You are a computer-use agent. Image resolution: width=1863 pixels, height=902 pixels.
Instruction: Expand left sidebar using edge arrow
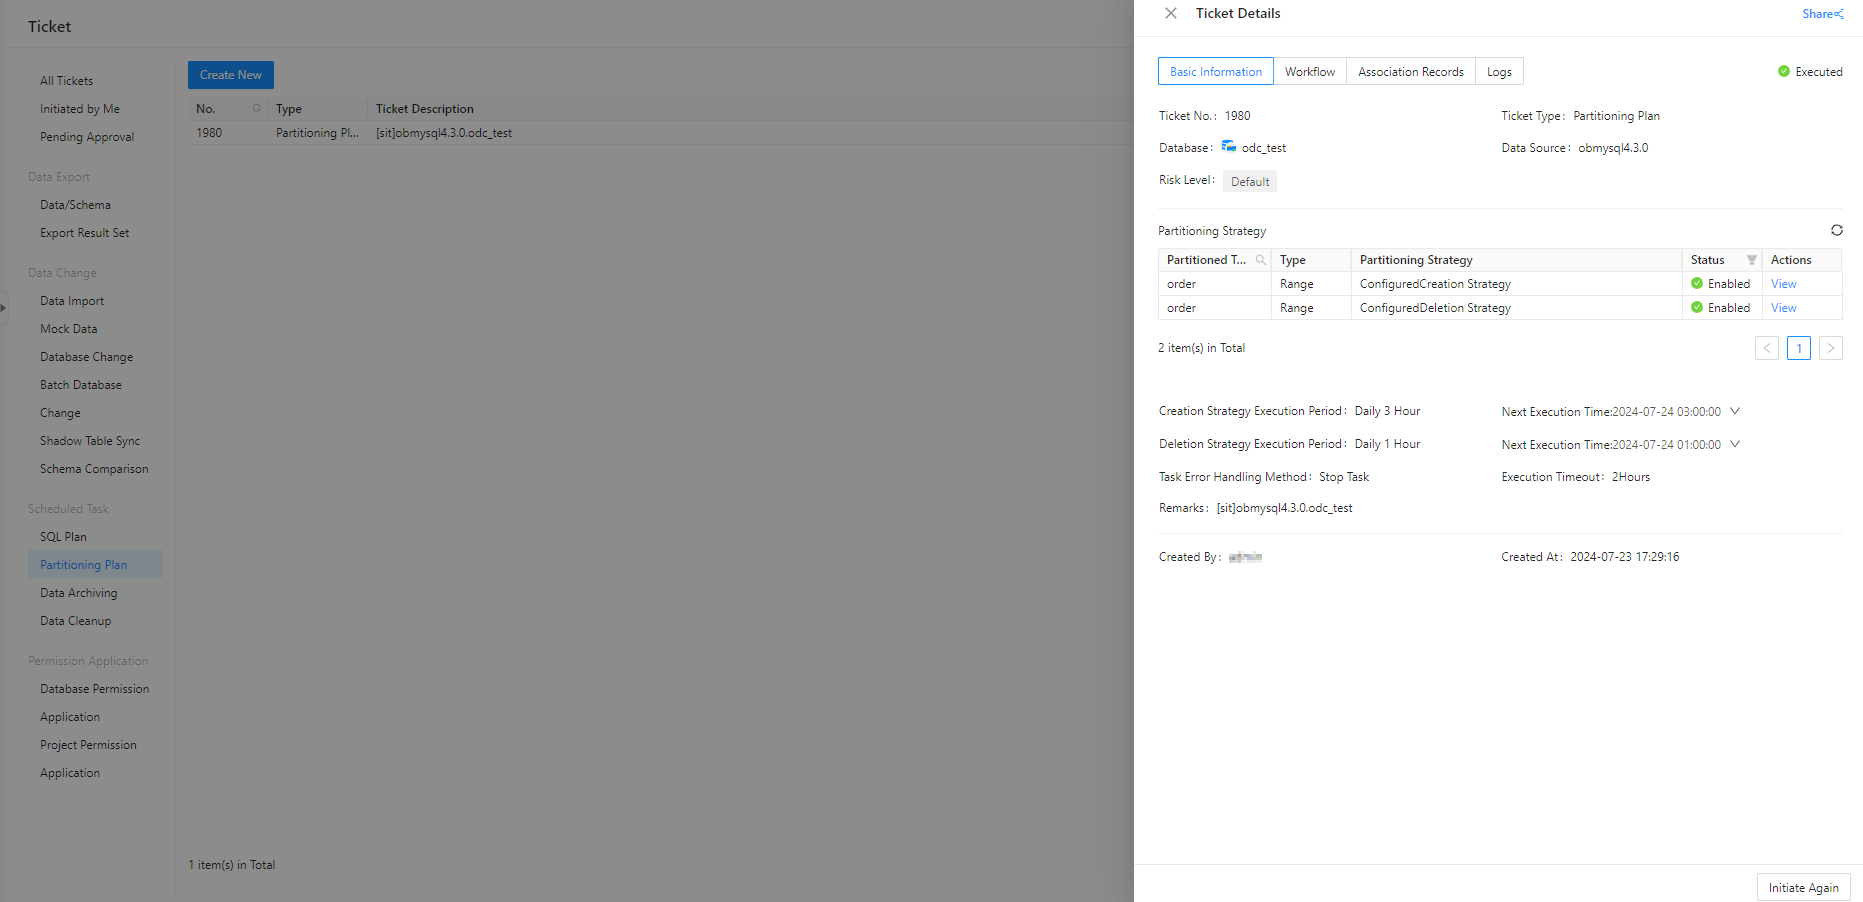4,308
